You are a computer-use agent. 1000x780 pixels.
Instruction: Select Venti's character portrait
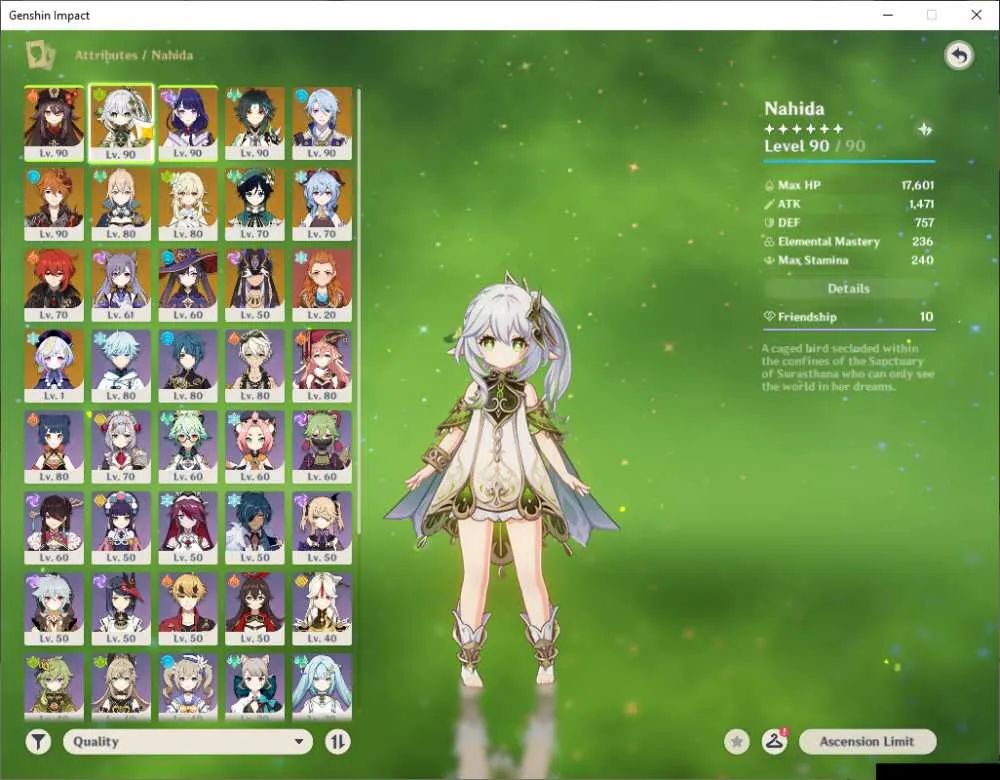(x=255, y=204)
